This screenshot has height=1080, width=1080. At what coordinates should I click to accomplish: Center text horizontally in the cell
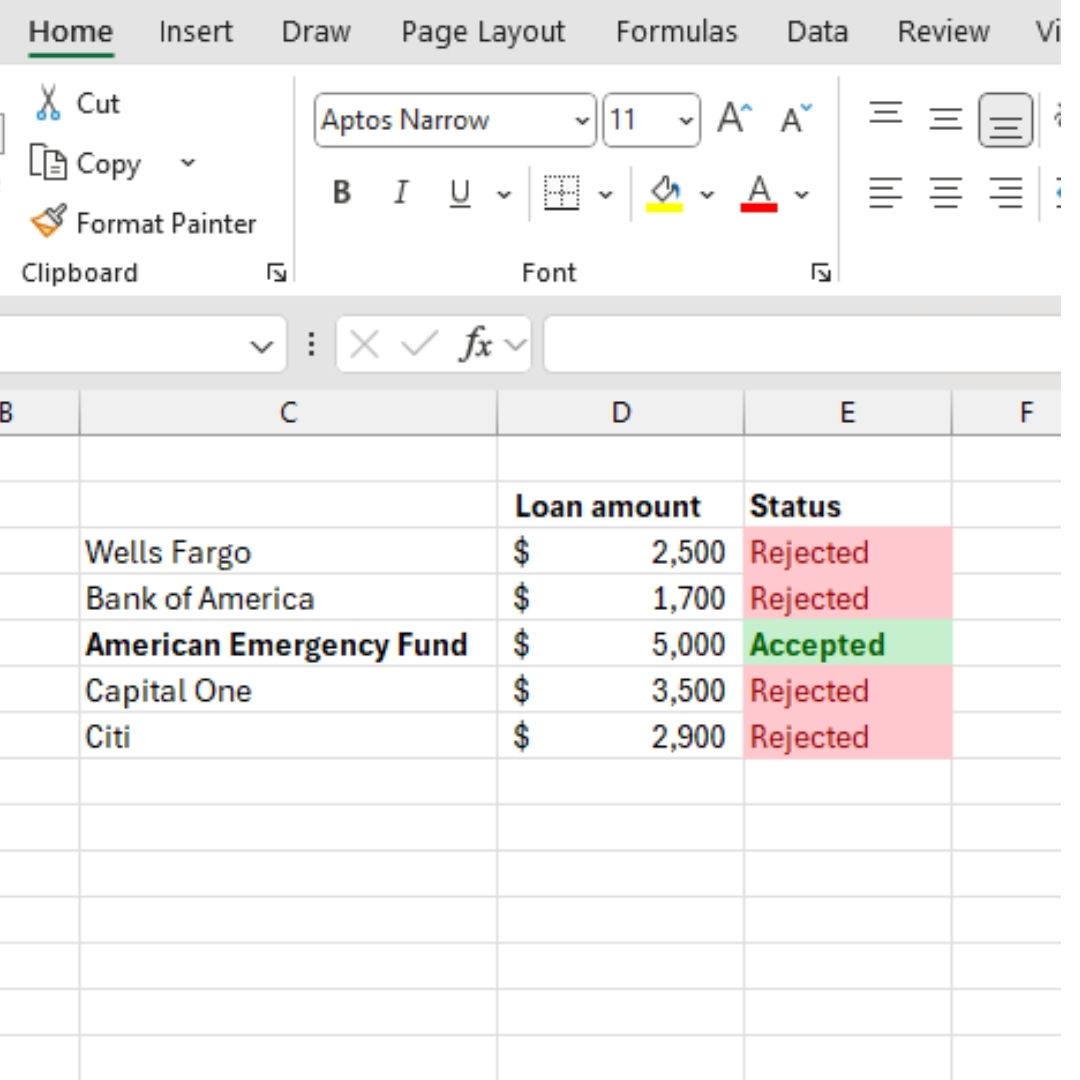click(946, 193)
